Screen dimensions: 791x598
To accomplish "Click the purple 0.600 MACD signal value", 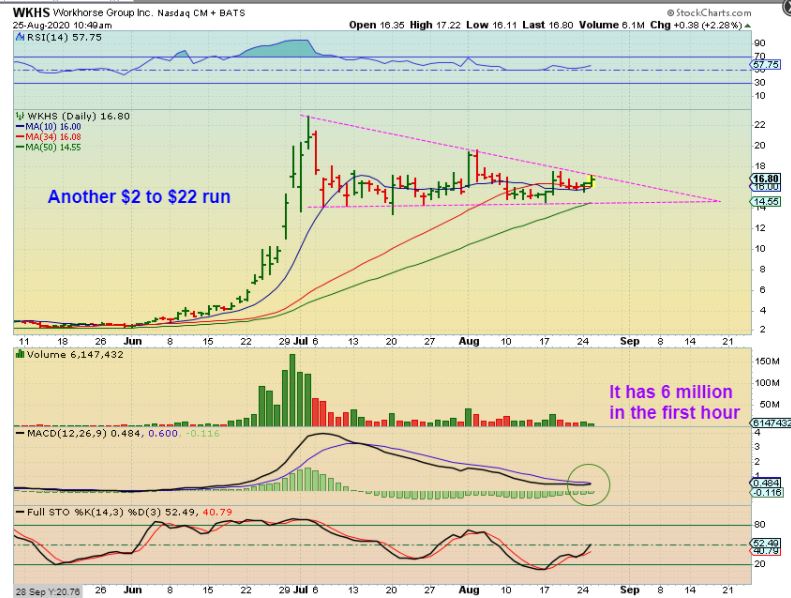I will pos(163,433).
